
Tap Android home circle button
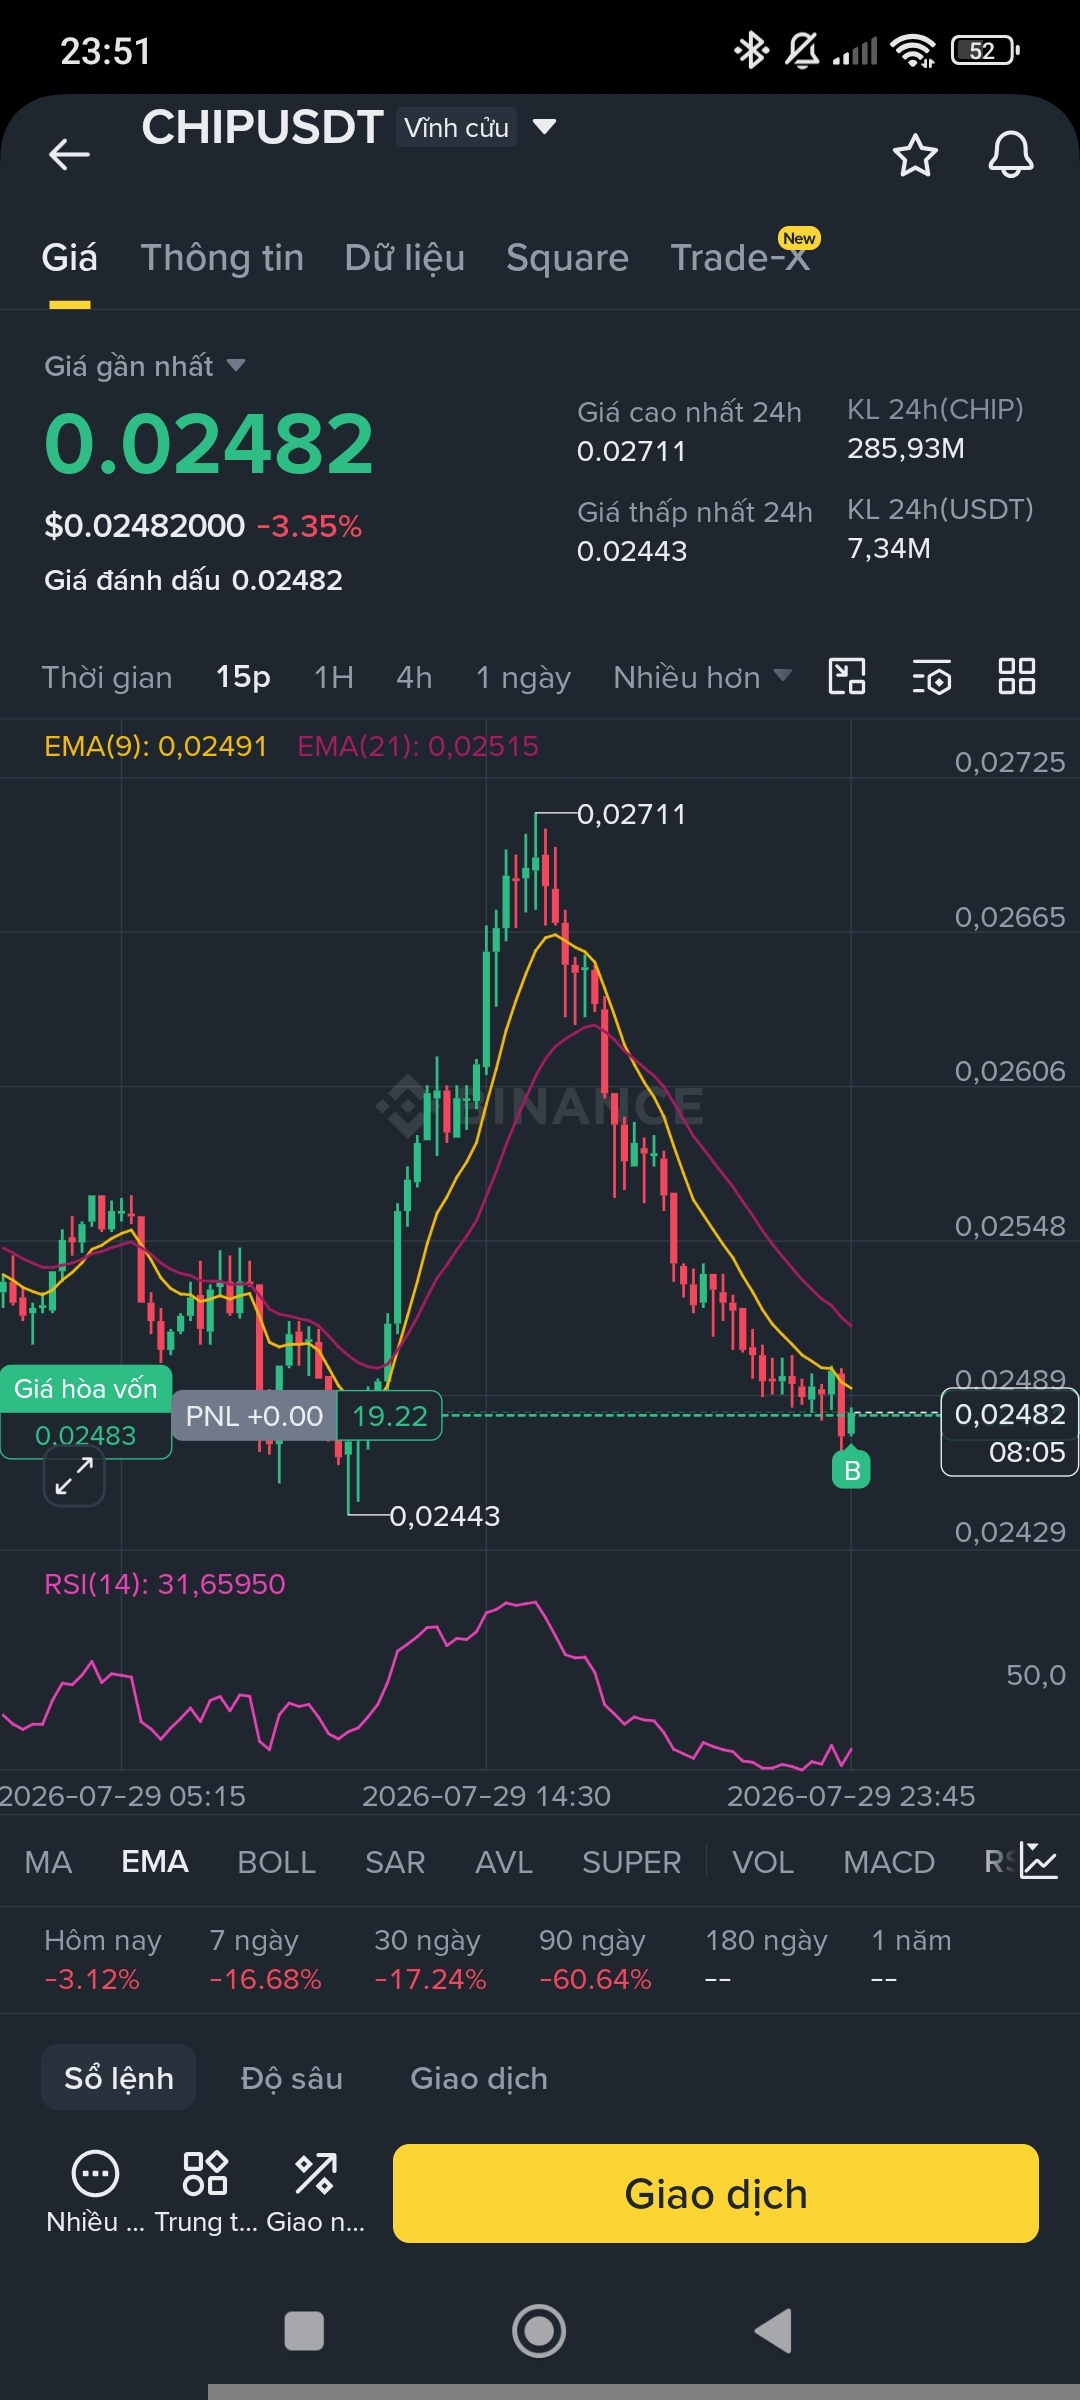[x=539, y=2331]
